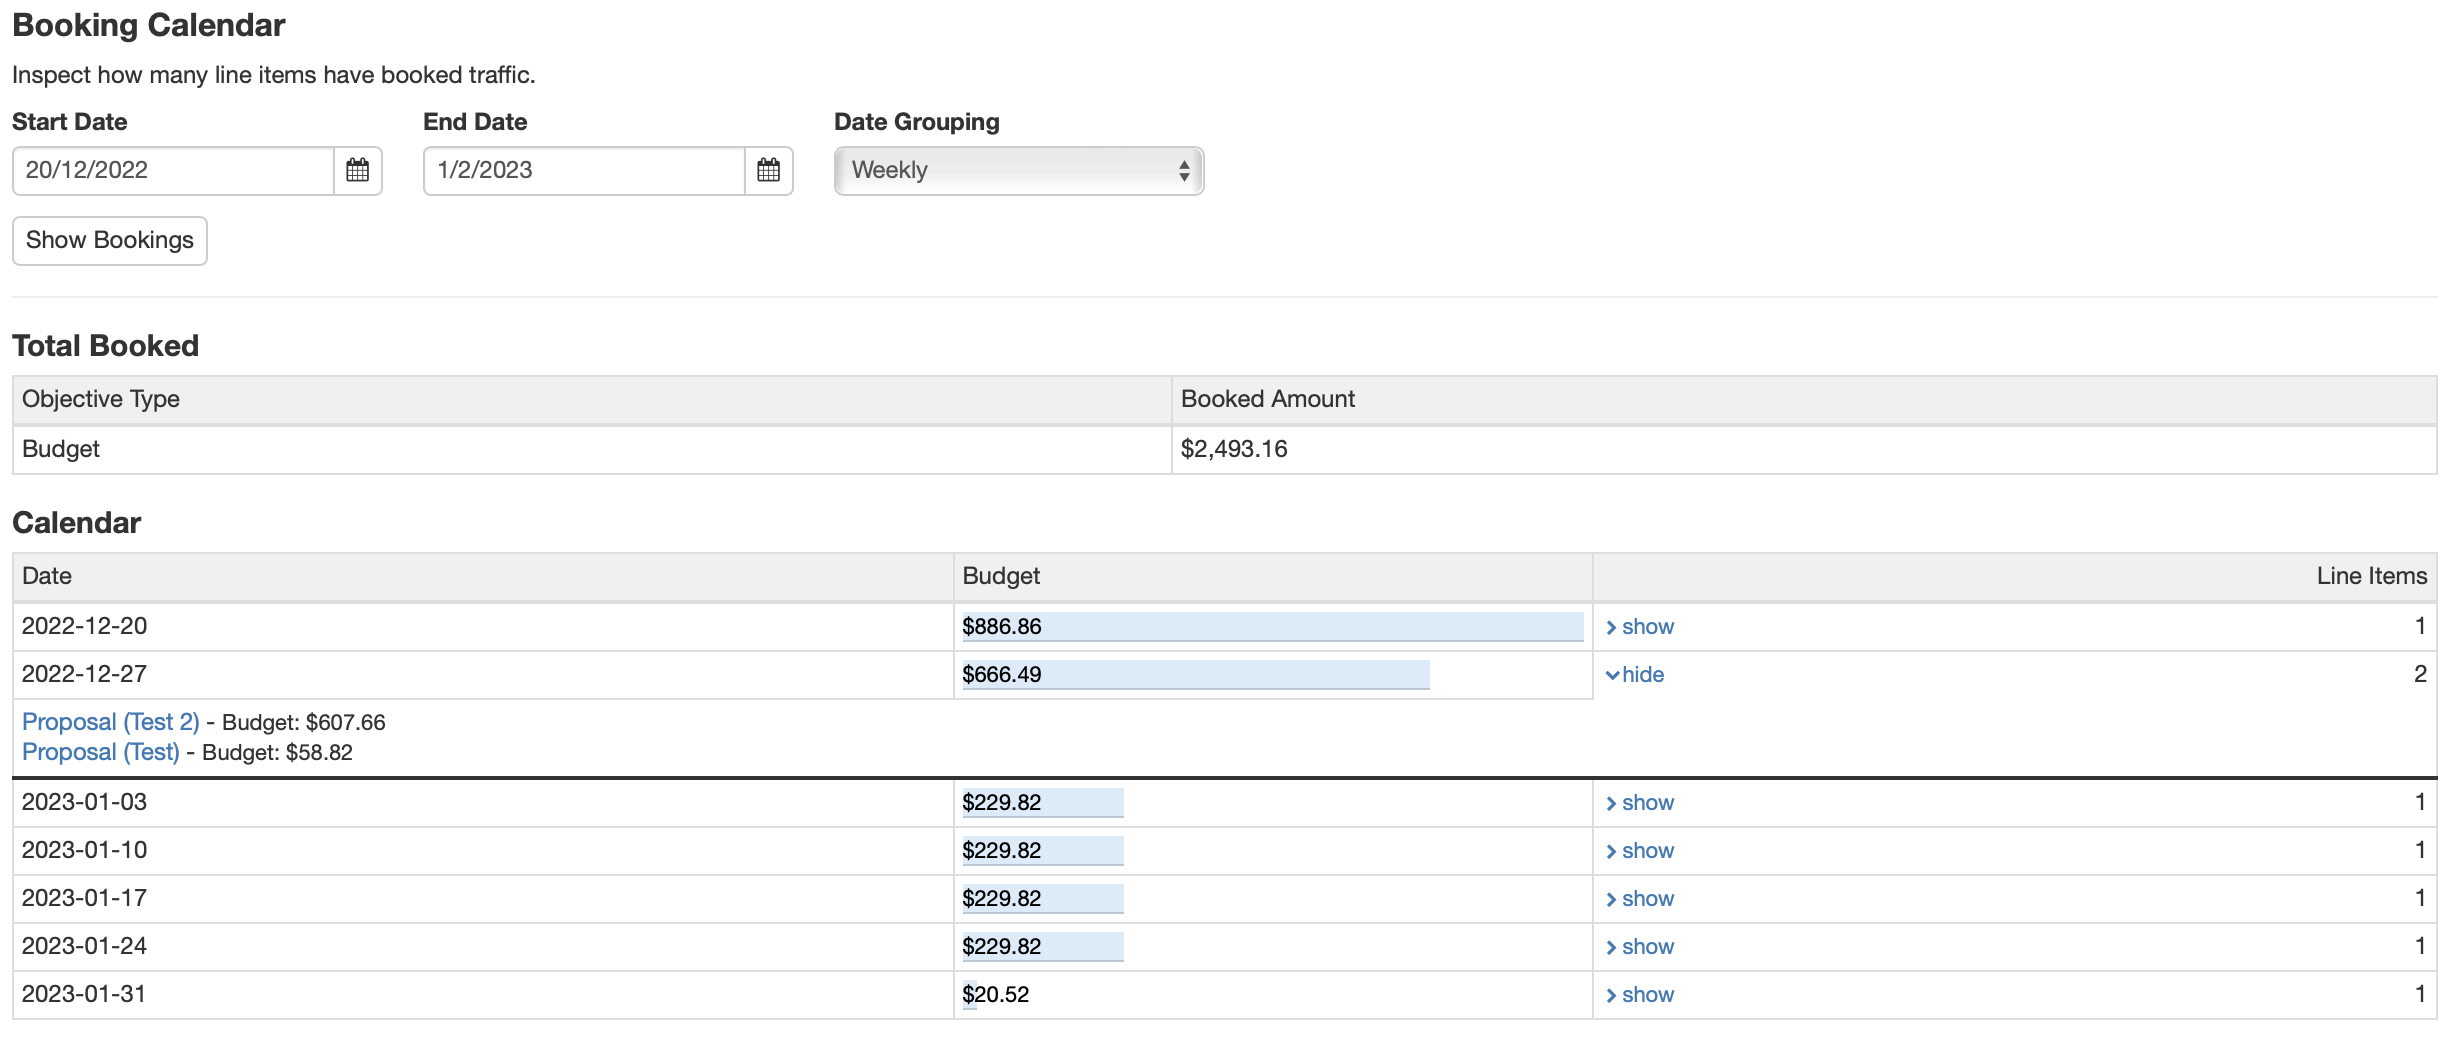Show line items for 2023-01-24
The image size is (2460, 1040).
coord(1640,947)
